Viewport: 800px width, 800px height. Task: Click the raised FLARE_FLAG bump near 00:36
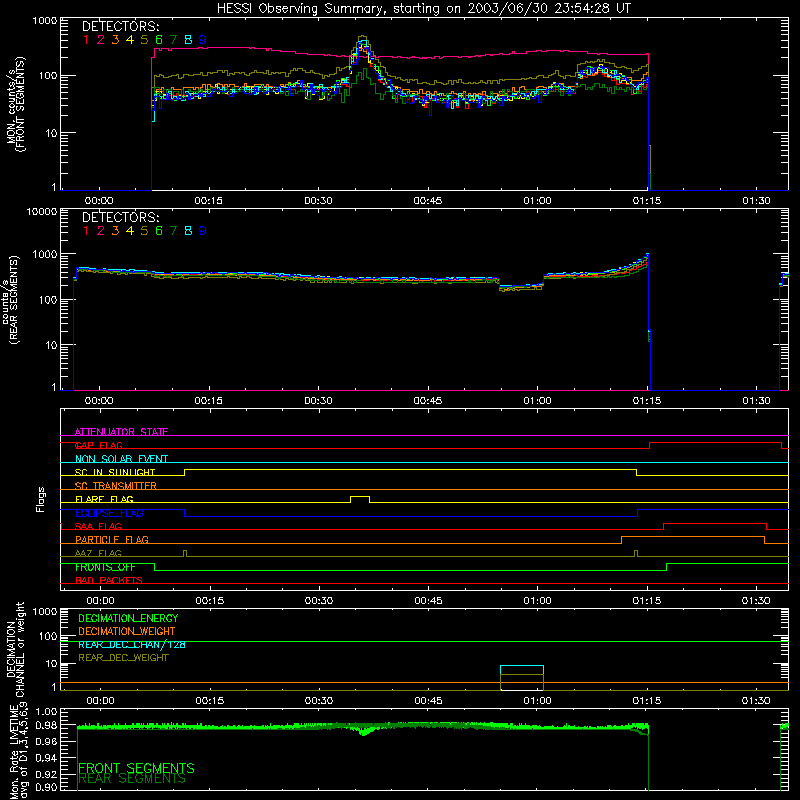point(360,497)
